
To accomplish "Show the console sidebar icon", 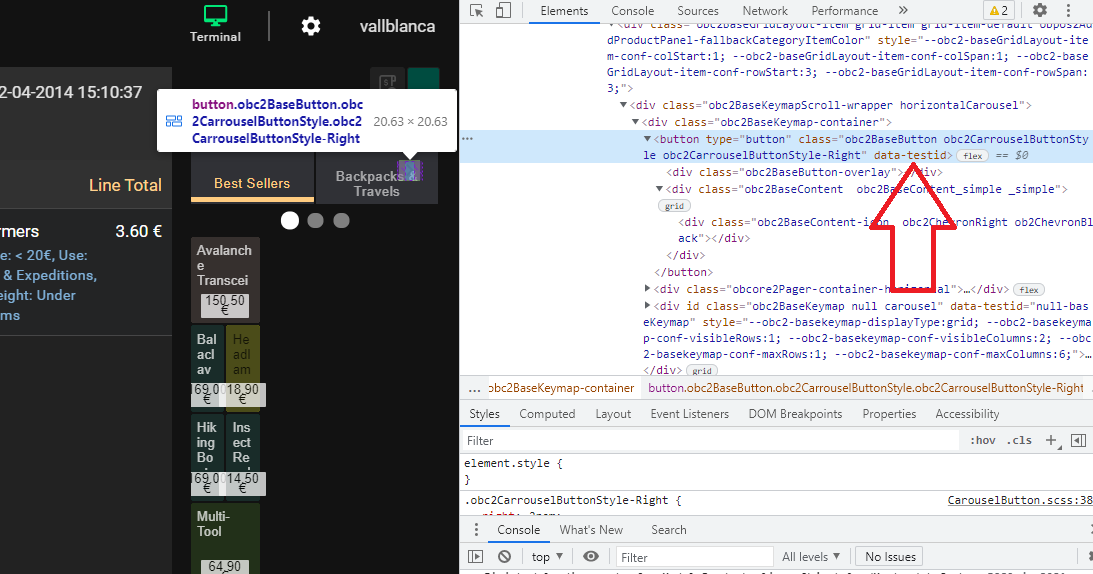I will click(476, 557).
